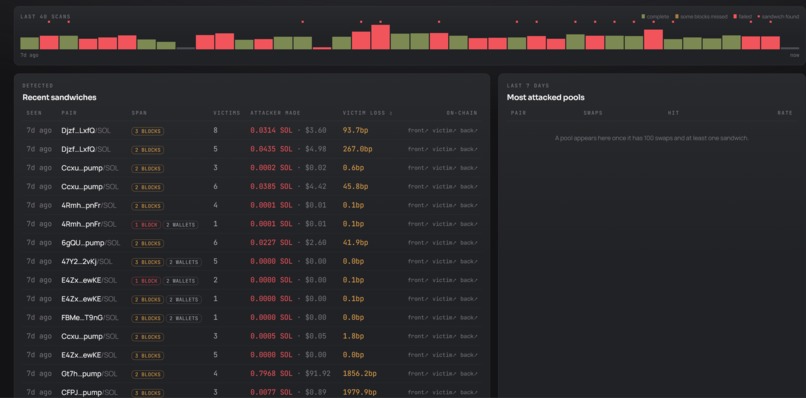Open front link in the 267.8bp sandwich row
Viewport: 806px width, 398px height.
[x=417, y=149]
